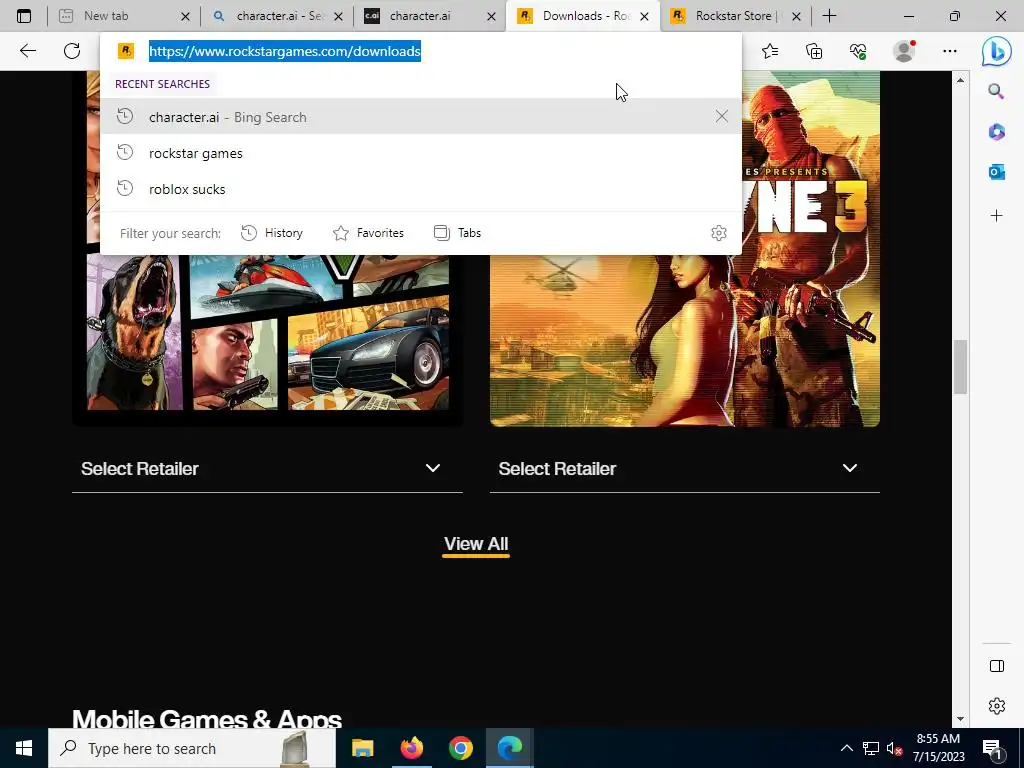Go back with the back arrow
The image size is (1024, 768).
pyautogui.click(x=27, y=51)
